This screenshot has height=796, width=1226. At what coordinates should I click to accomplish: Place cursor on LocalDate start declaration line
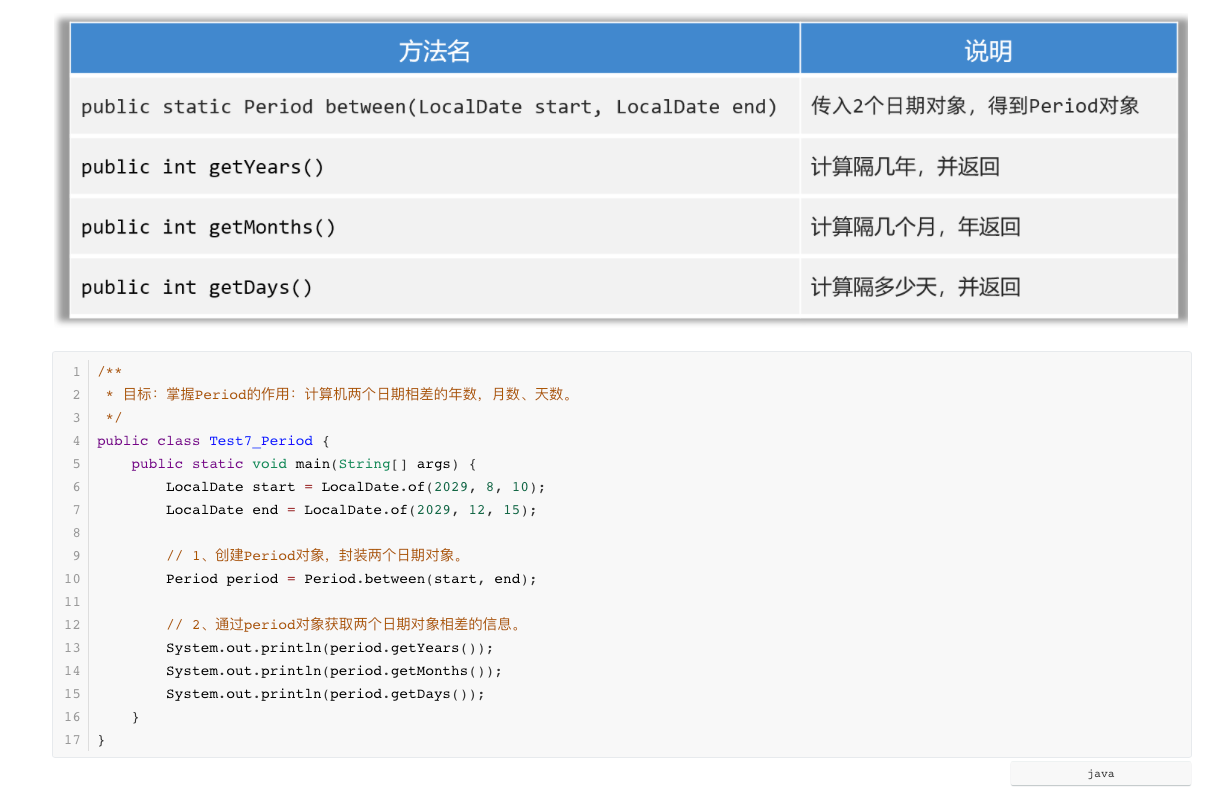[x=355, y=487]
